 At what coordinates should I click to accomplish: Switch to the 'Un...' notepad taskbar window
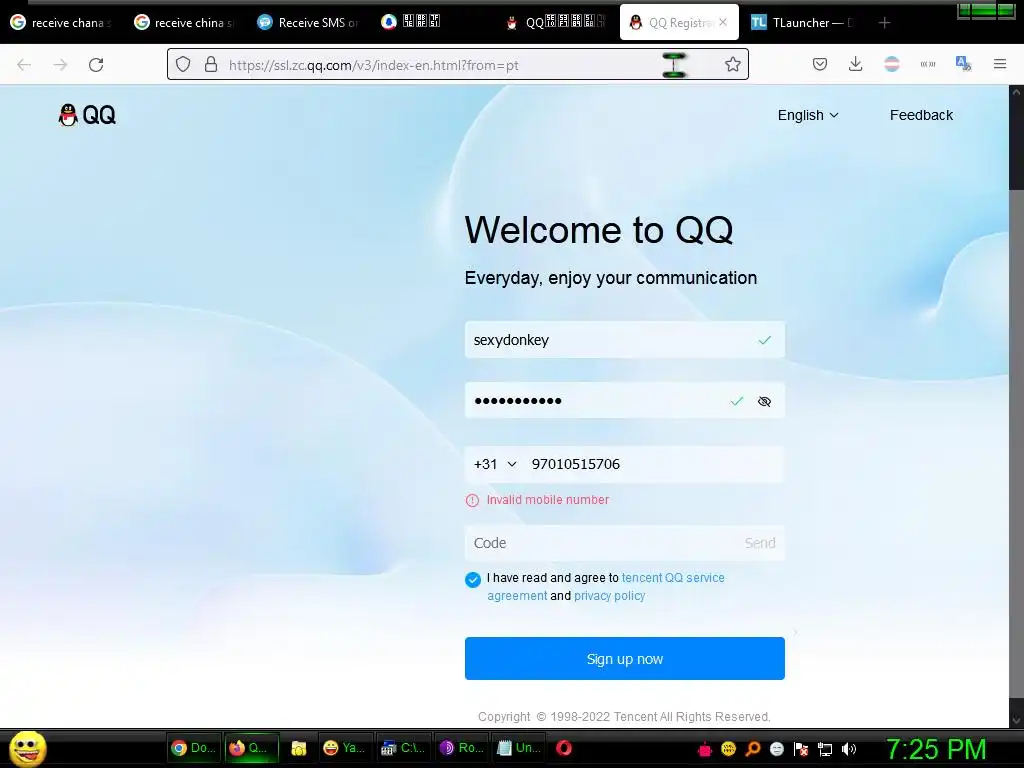519,748
